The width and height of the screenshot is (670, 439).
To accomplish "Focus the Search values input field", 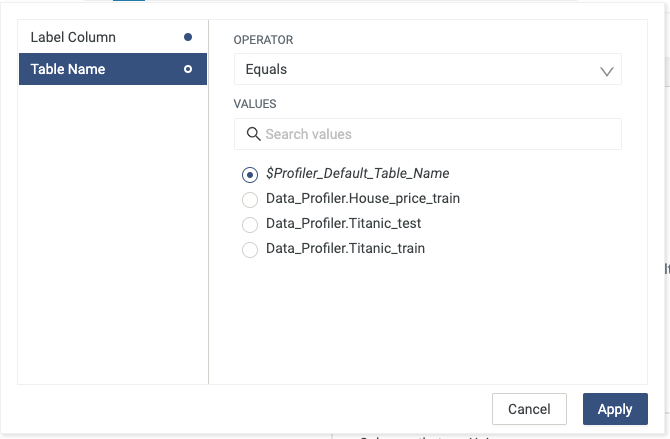I will (438, 134).
